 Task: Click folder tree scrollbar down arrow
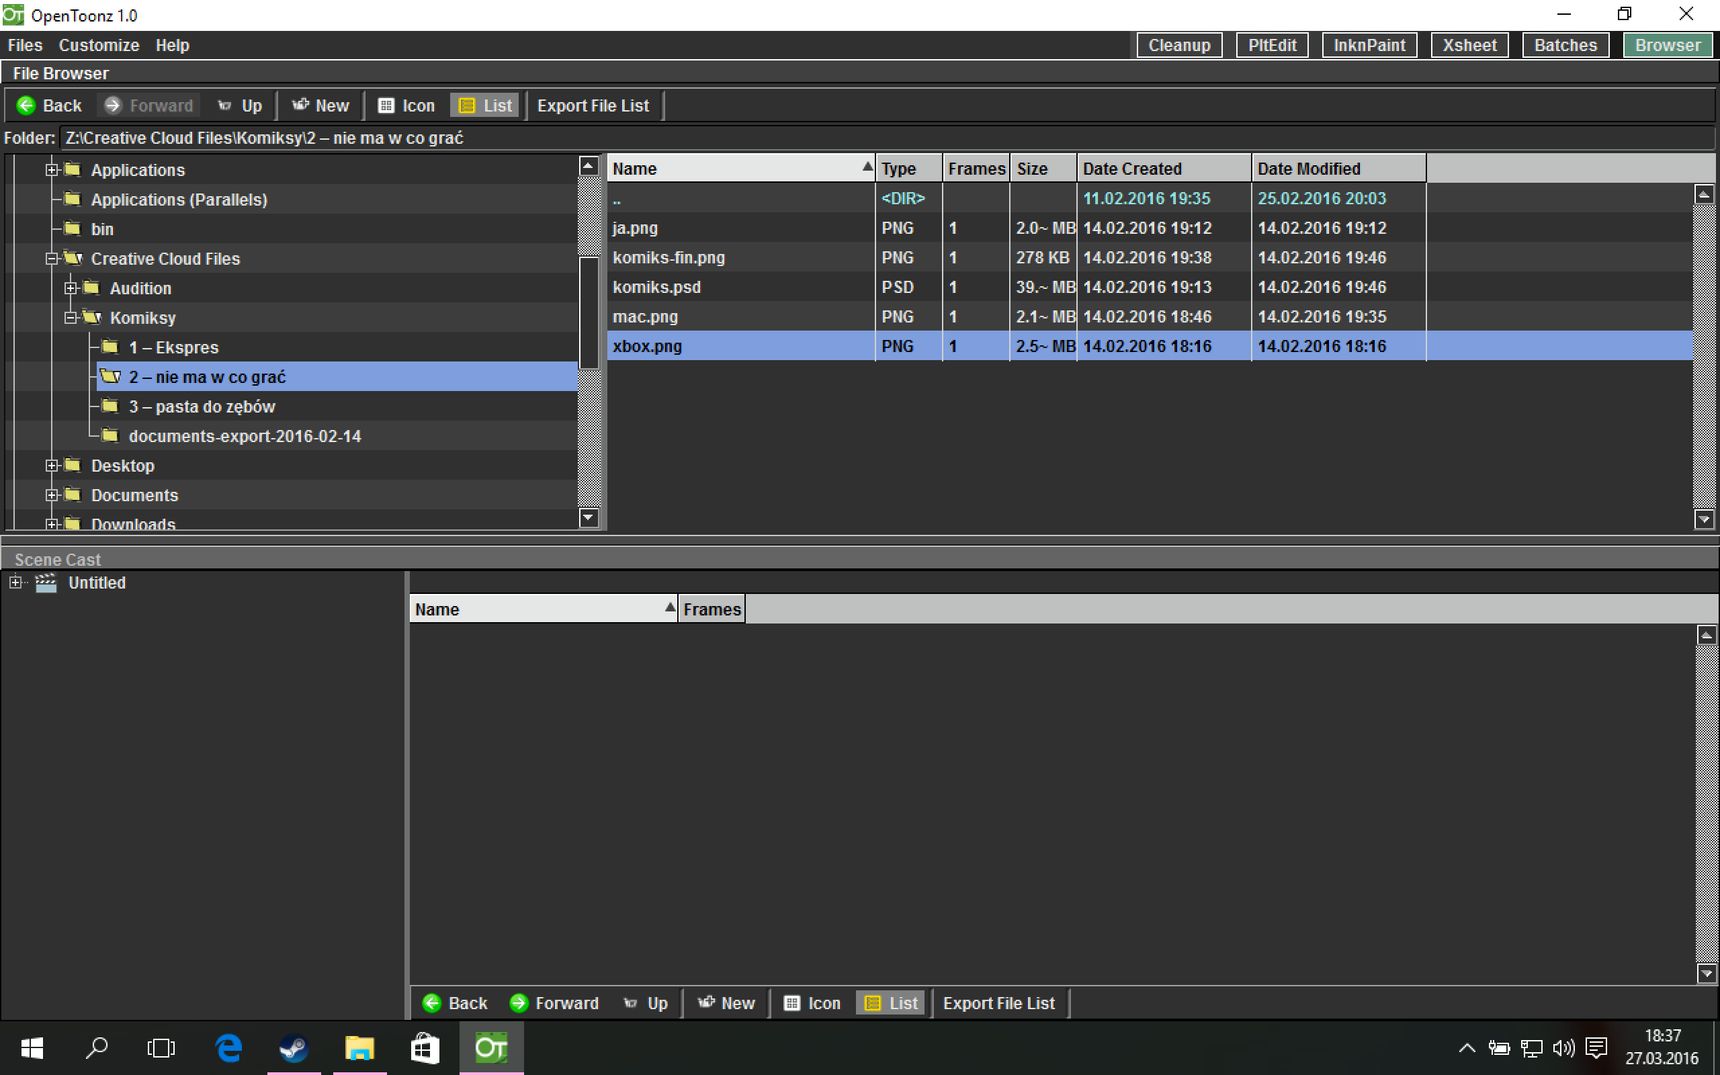(x=589, y=518)
